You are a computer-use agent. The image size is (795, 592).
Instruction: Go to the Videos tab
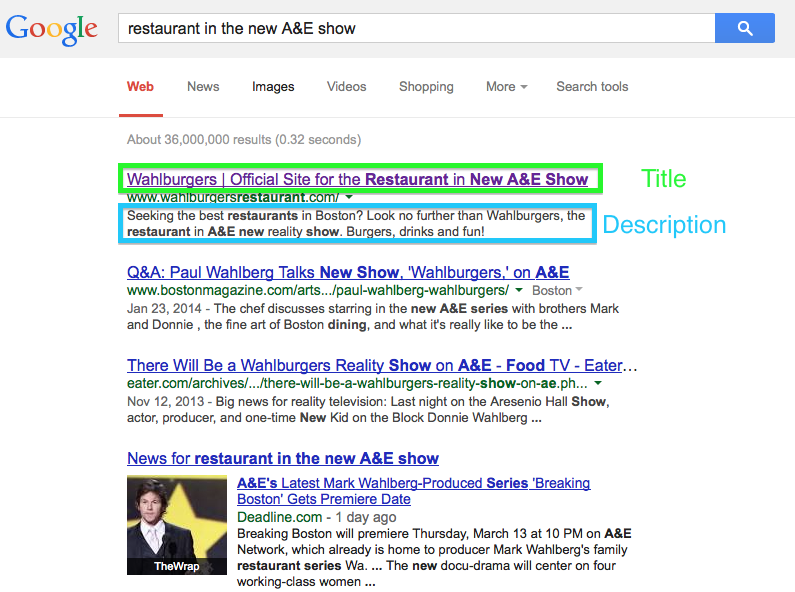(x=346, y=87)
